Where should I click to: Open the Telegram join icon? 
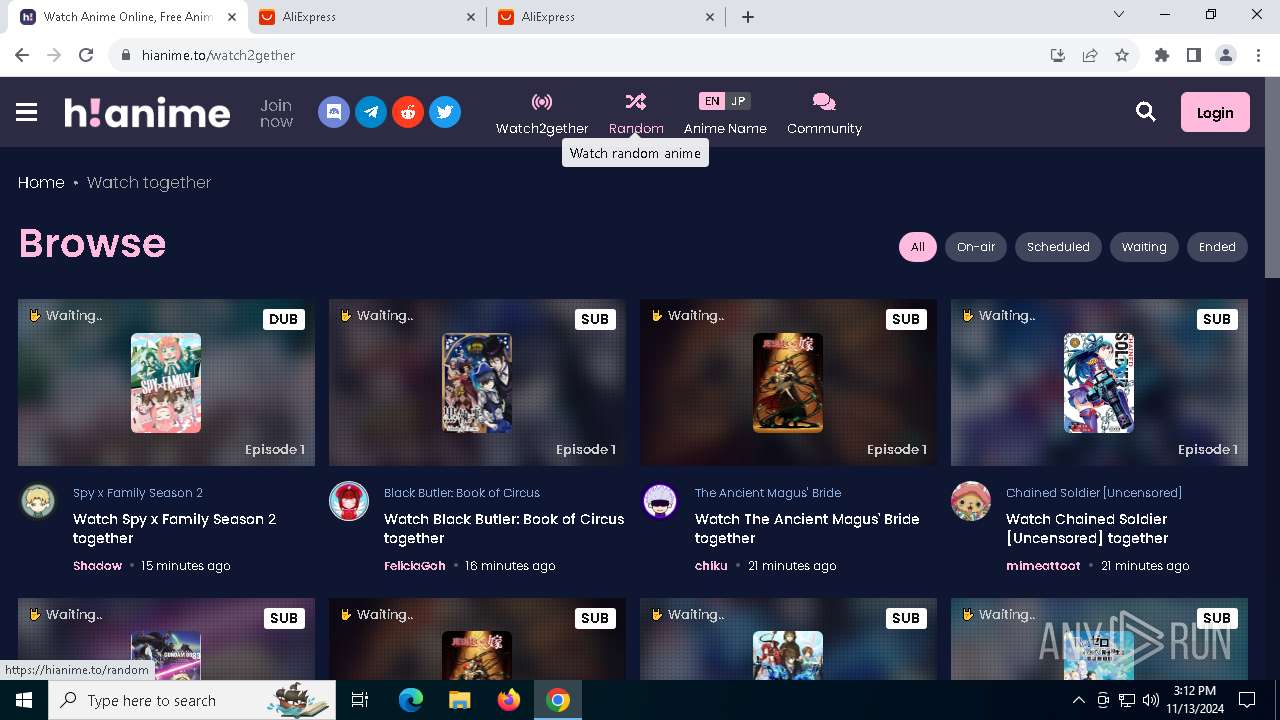[371, 112]
